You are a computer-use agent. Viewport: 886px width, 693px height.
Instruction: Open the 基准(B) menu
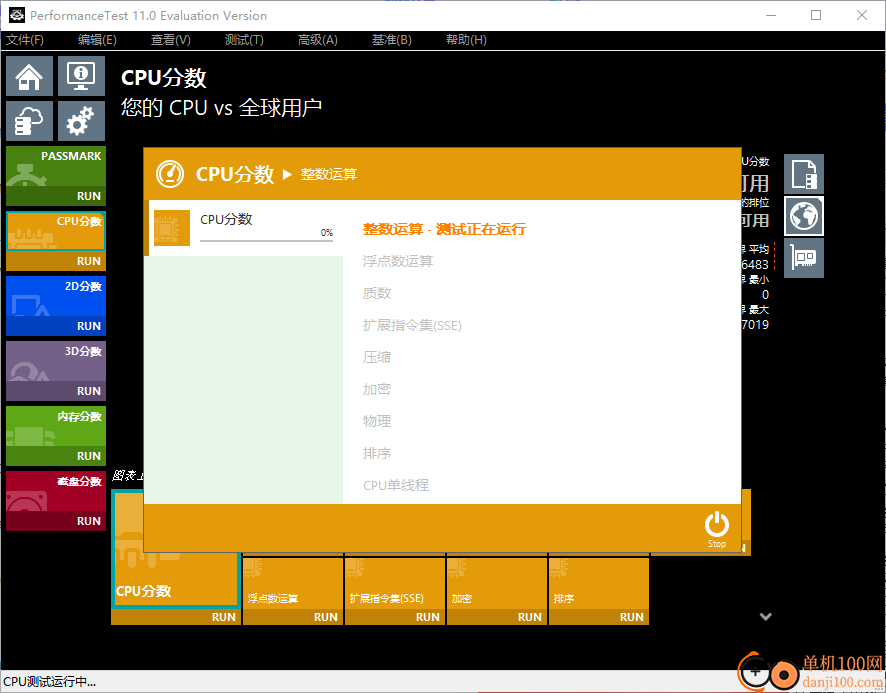[392, 40]
